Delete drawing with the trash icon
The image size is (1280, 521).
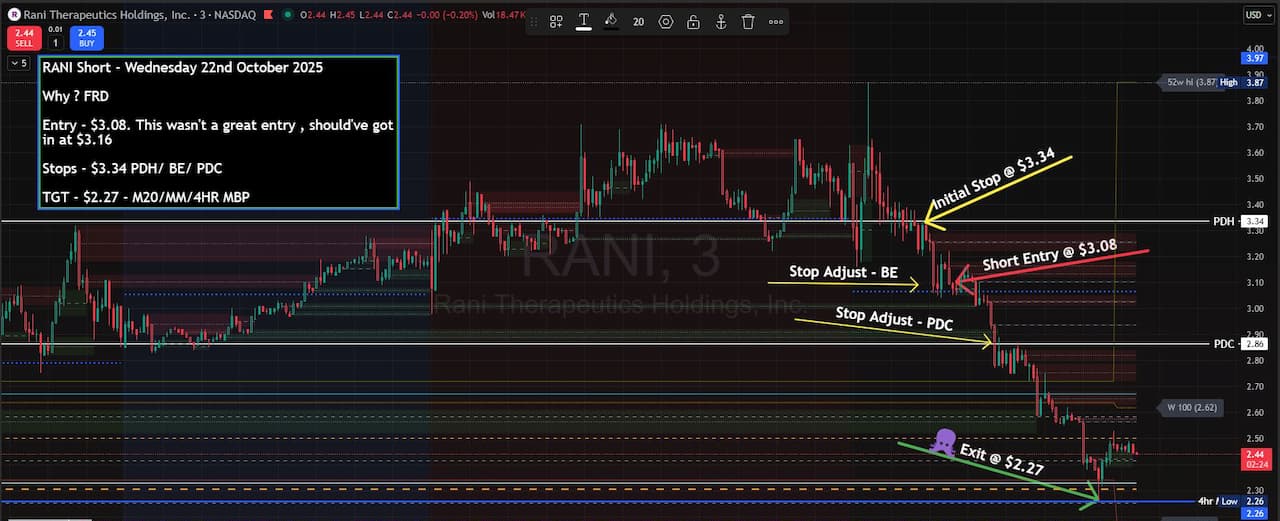click(x=748, y=21)
